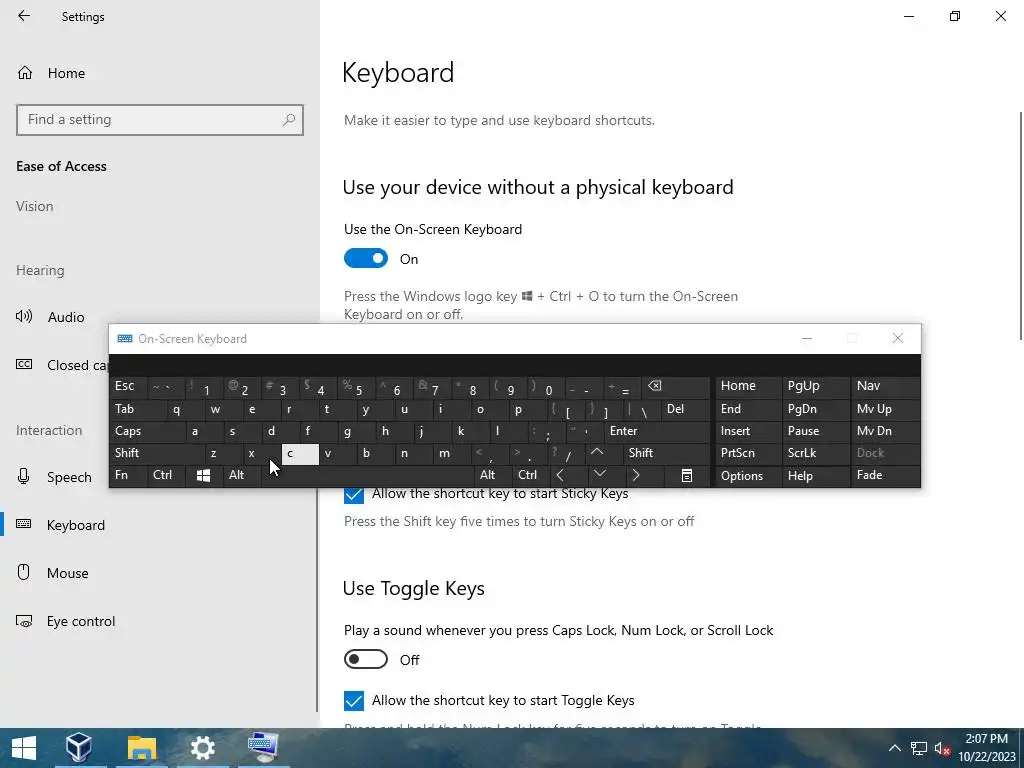Uncheck Allow shortcut key to start Sticky Keys
1024x768 pixels.
tap(354, 494)
